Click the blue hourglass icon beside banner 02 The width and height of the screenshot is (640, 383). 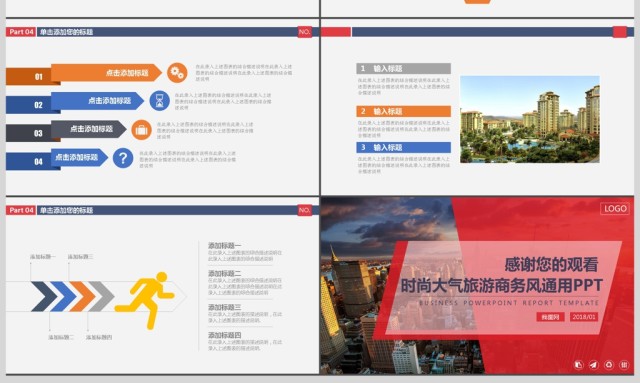[160, 101]
